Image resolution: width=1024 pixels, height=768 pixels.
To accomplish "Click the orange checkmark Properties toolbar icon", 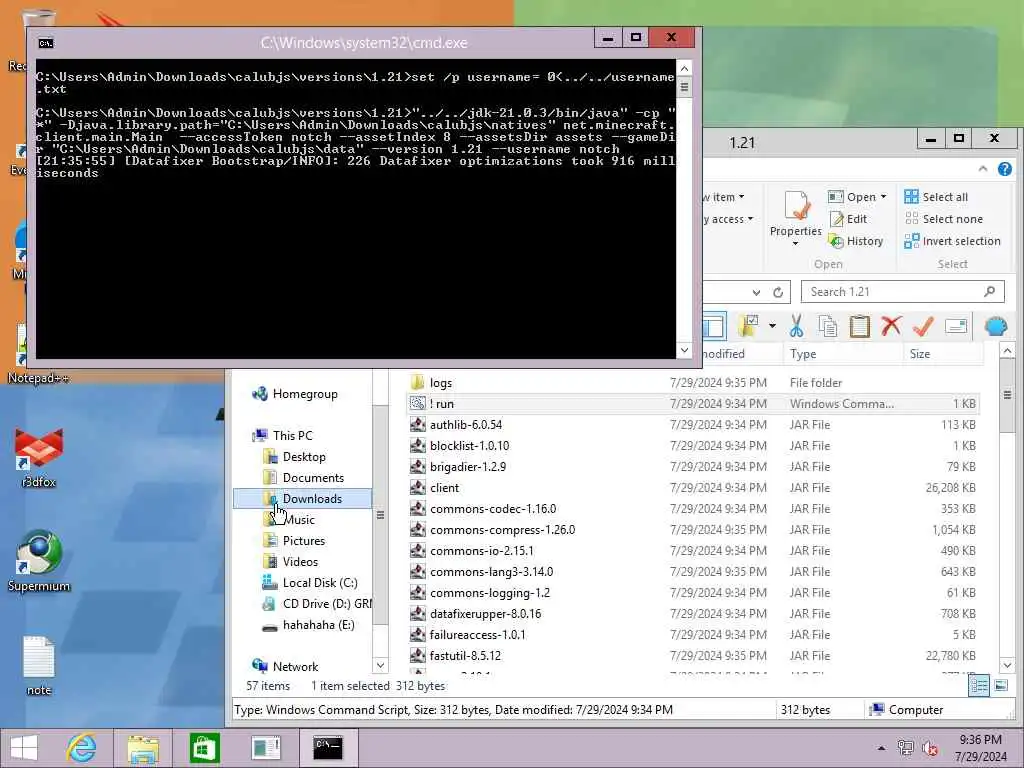I will pos(923,325).
